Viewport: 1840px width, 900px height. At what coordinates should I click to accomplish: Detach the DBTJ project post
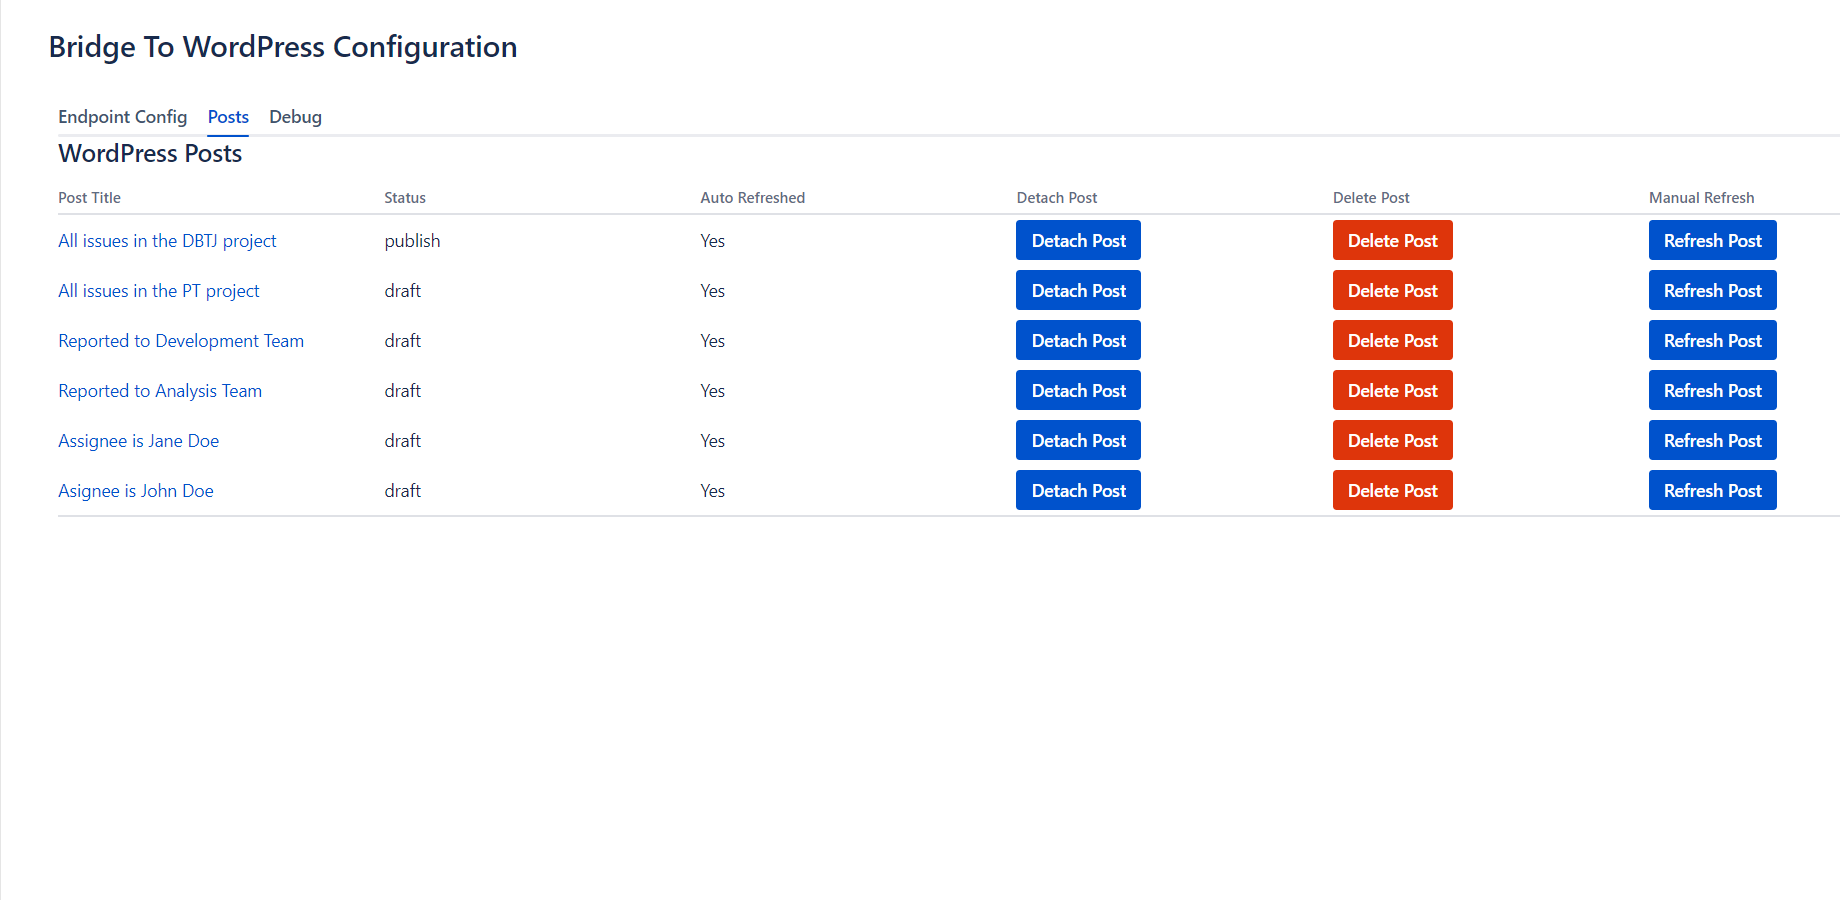coord(1078,241)
